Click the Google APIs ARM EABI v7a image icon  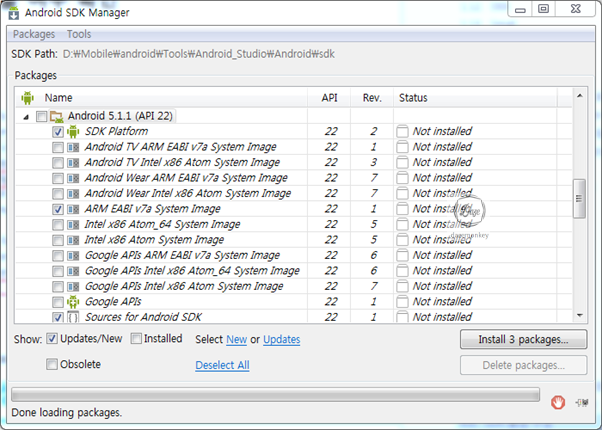(73, 256)
